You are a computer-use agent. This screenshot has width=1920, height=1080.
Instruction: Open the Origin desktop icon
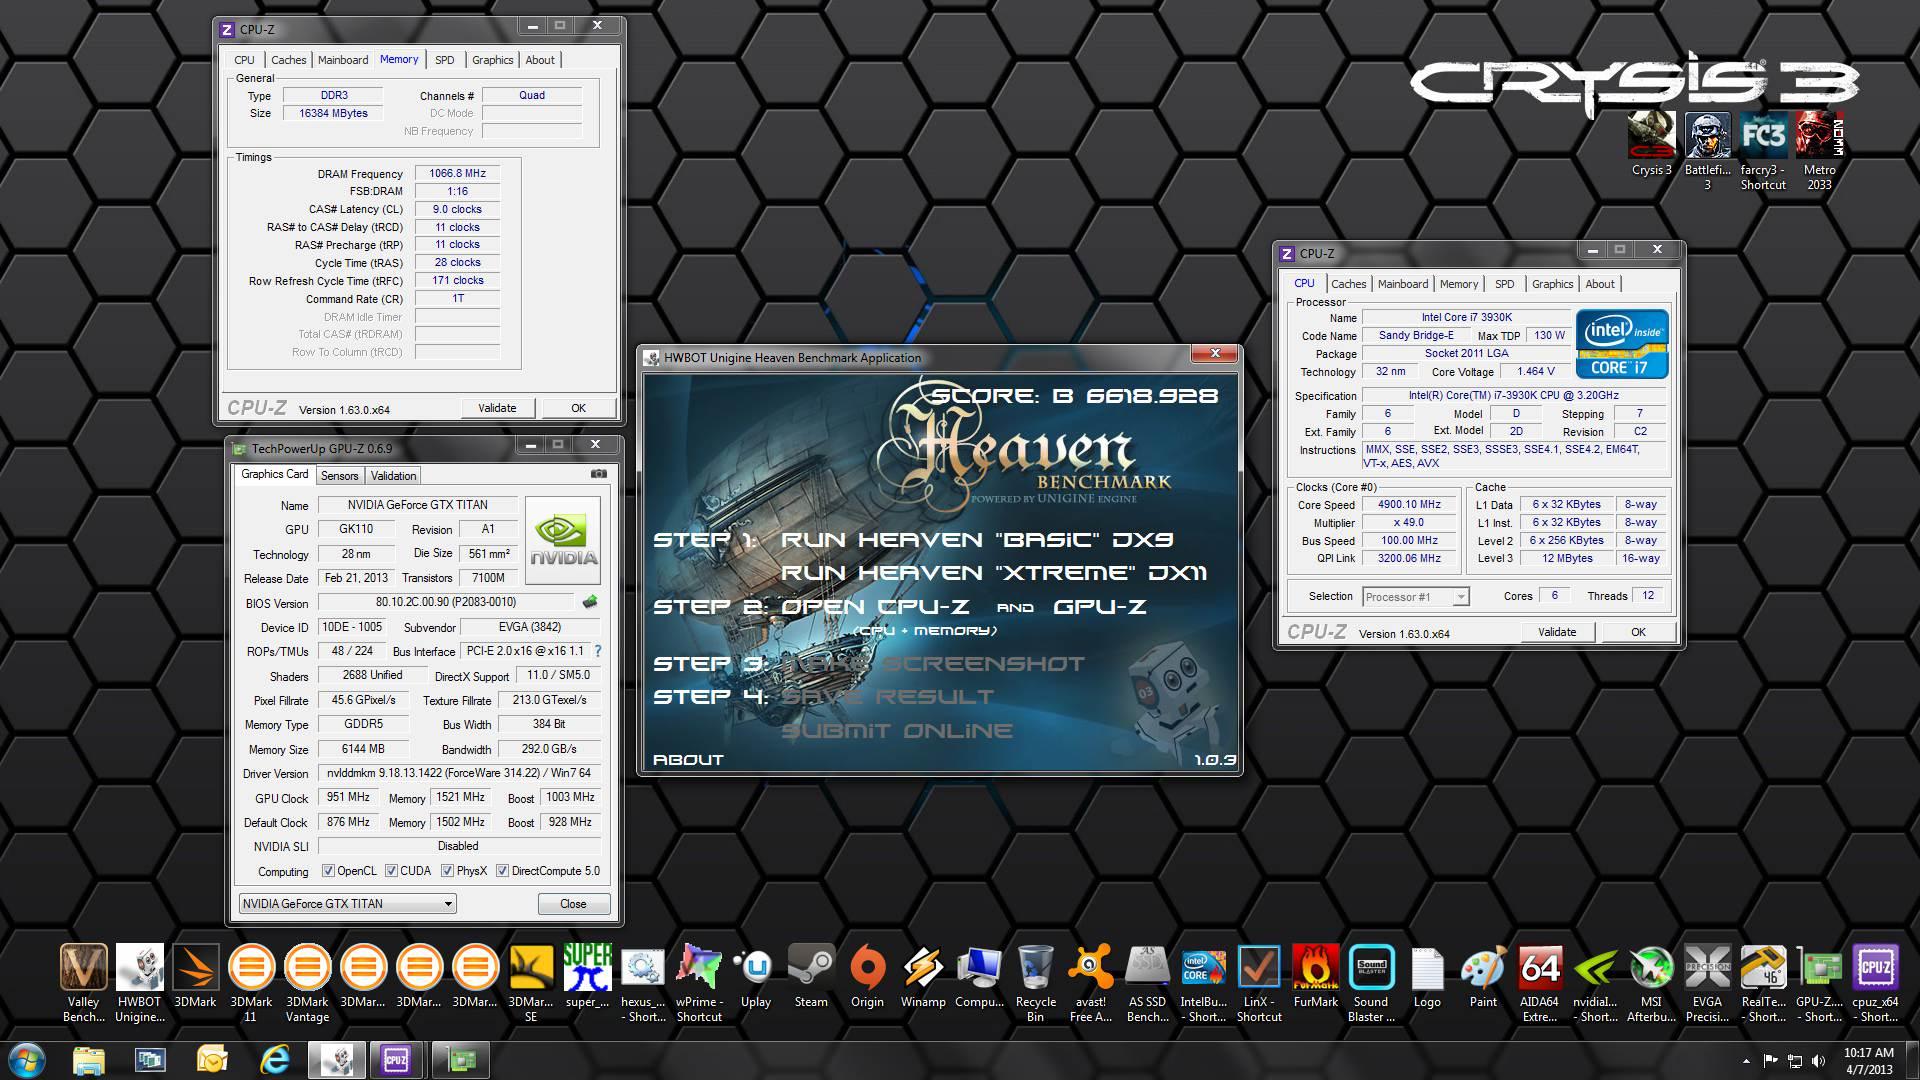867,976
